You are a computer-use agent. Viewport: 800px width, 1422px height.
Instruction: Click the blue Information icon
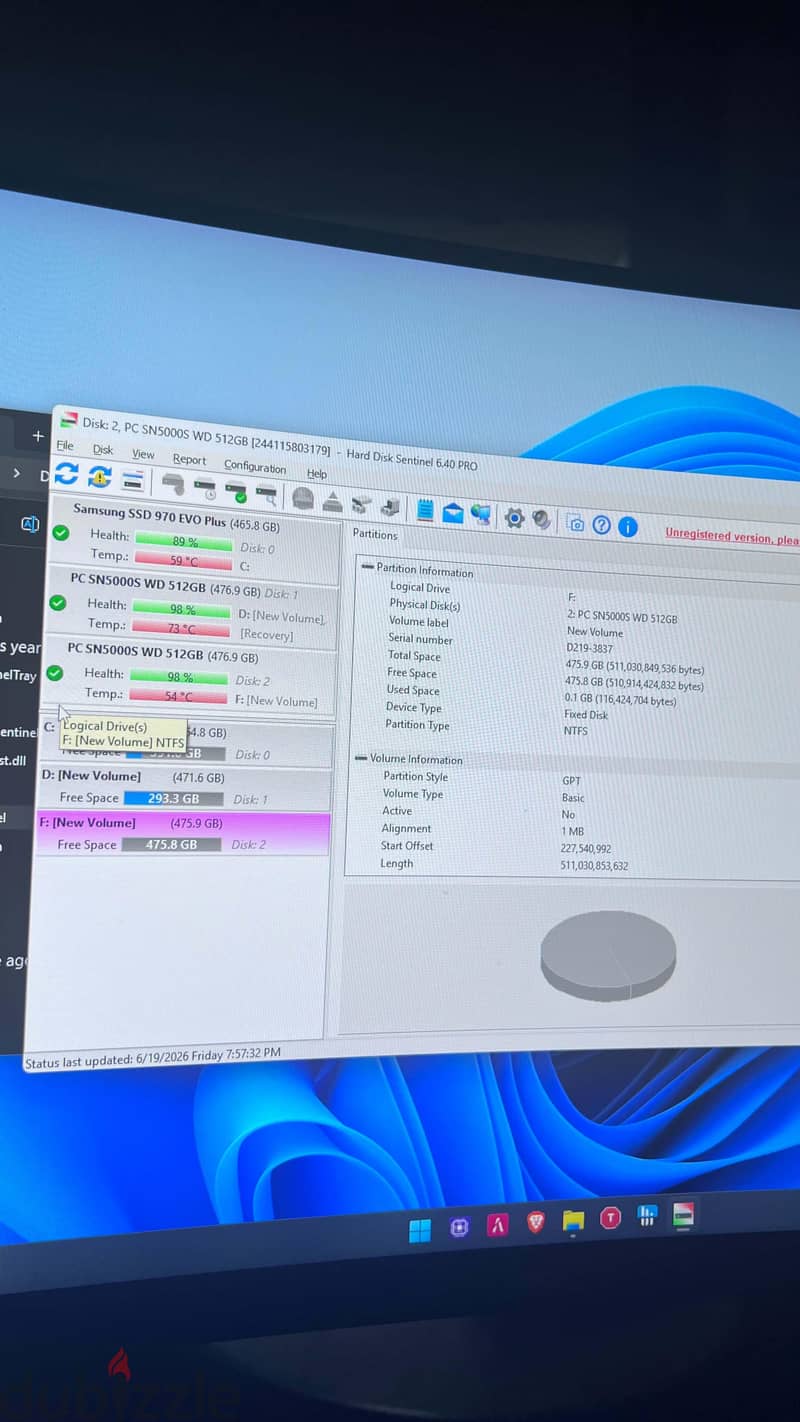click(x=628, y=526)
